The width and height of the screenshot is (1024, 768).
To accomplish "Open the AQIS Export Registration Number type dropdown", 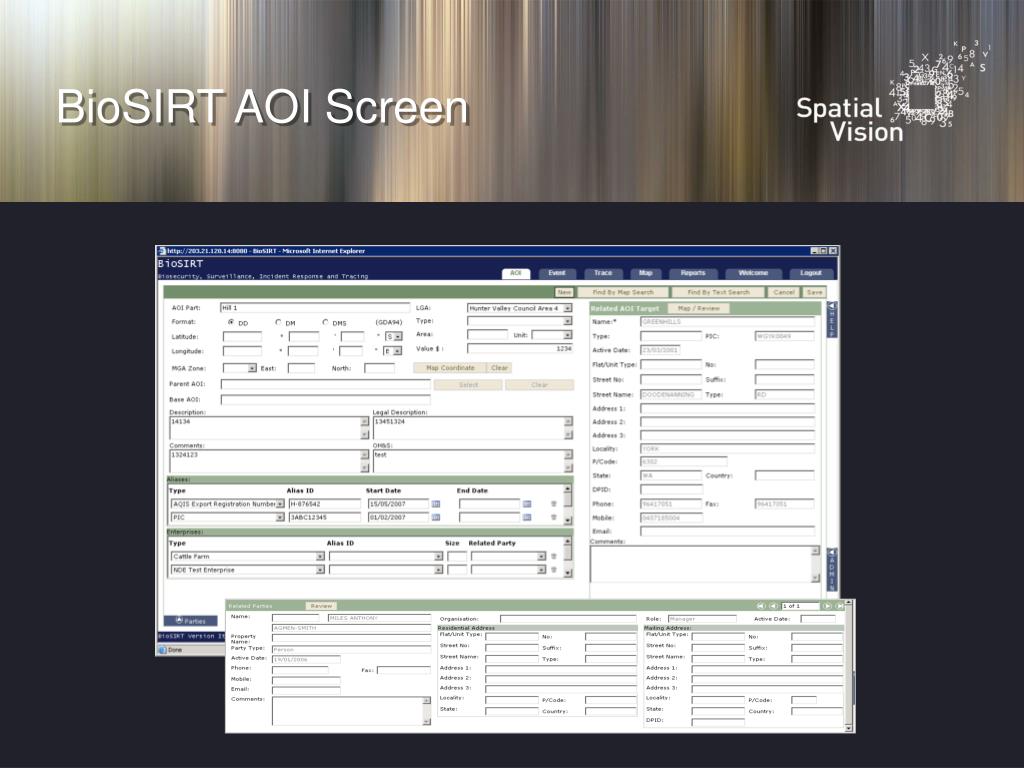I will click(x=280, y=504).
